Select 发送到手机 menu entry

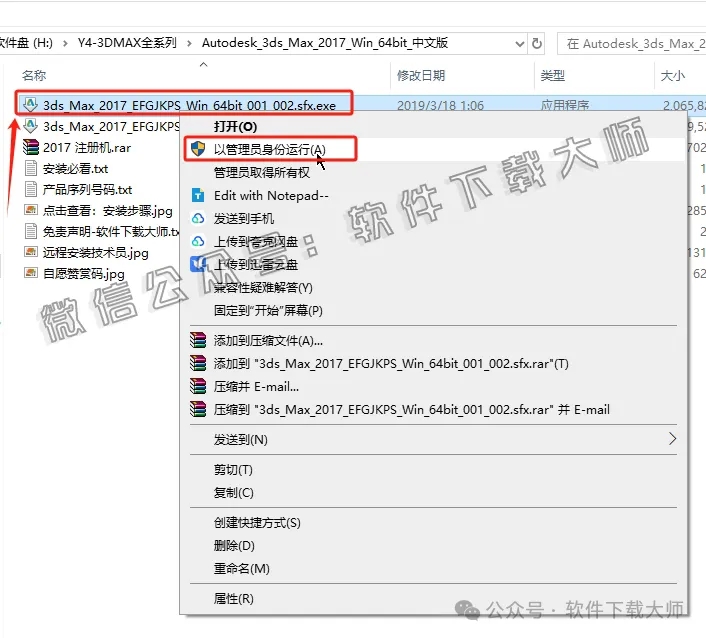244,219
